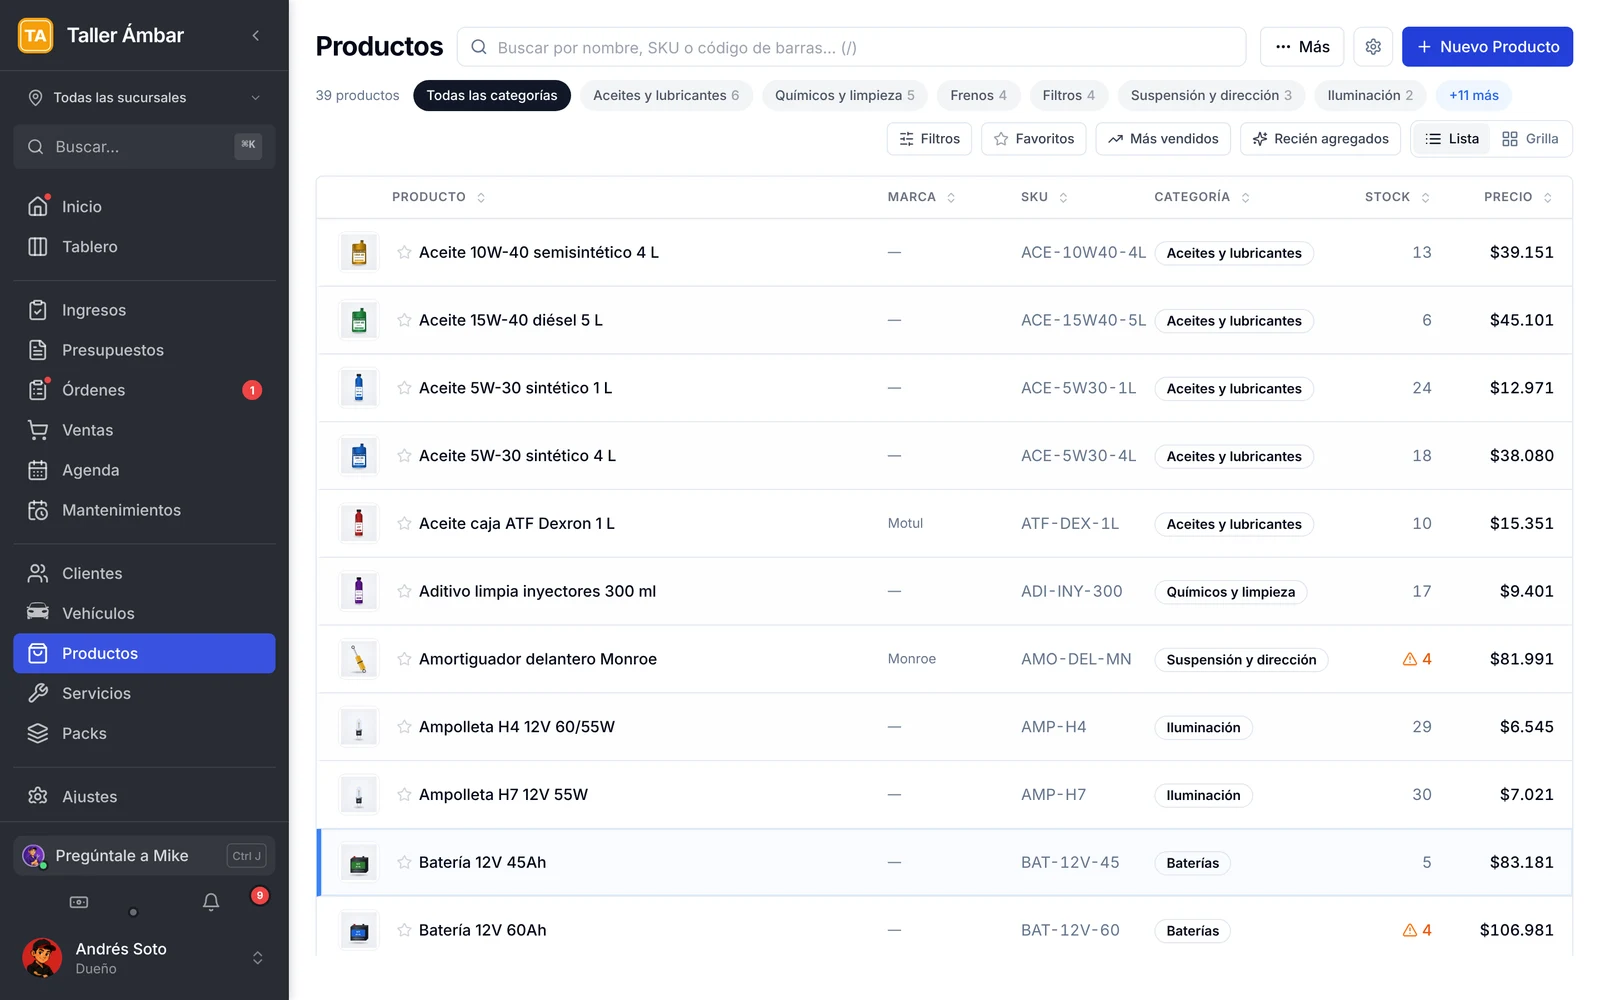Viewport: 1600px width, 1000px height.
Task: Expand Todas las sucursales dropdown
Action: coord(144,98)
